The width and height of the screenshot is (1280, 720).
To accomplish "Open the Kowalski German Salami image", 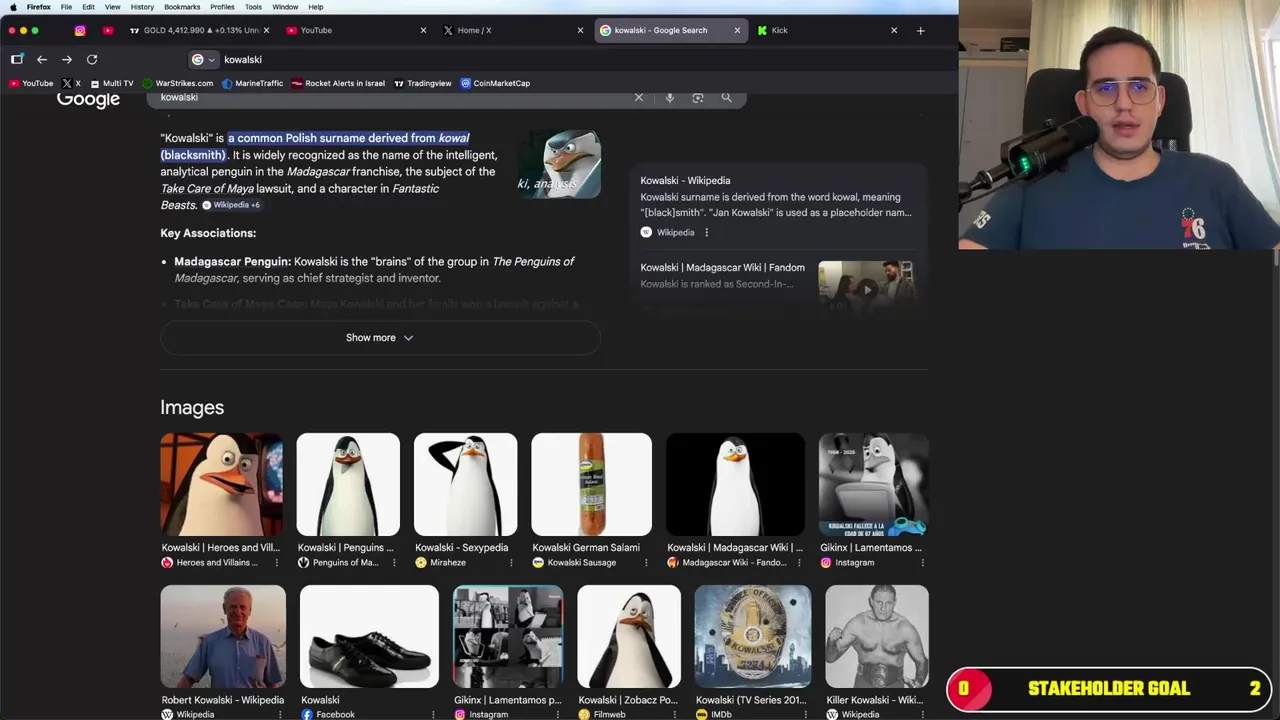I will pos(591,484).
